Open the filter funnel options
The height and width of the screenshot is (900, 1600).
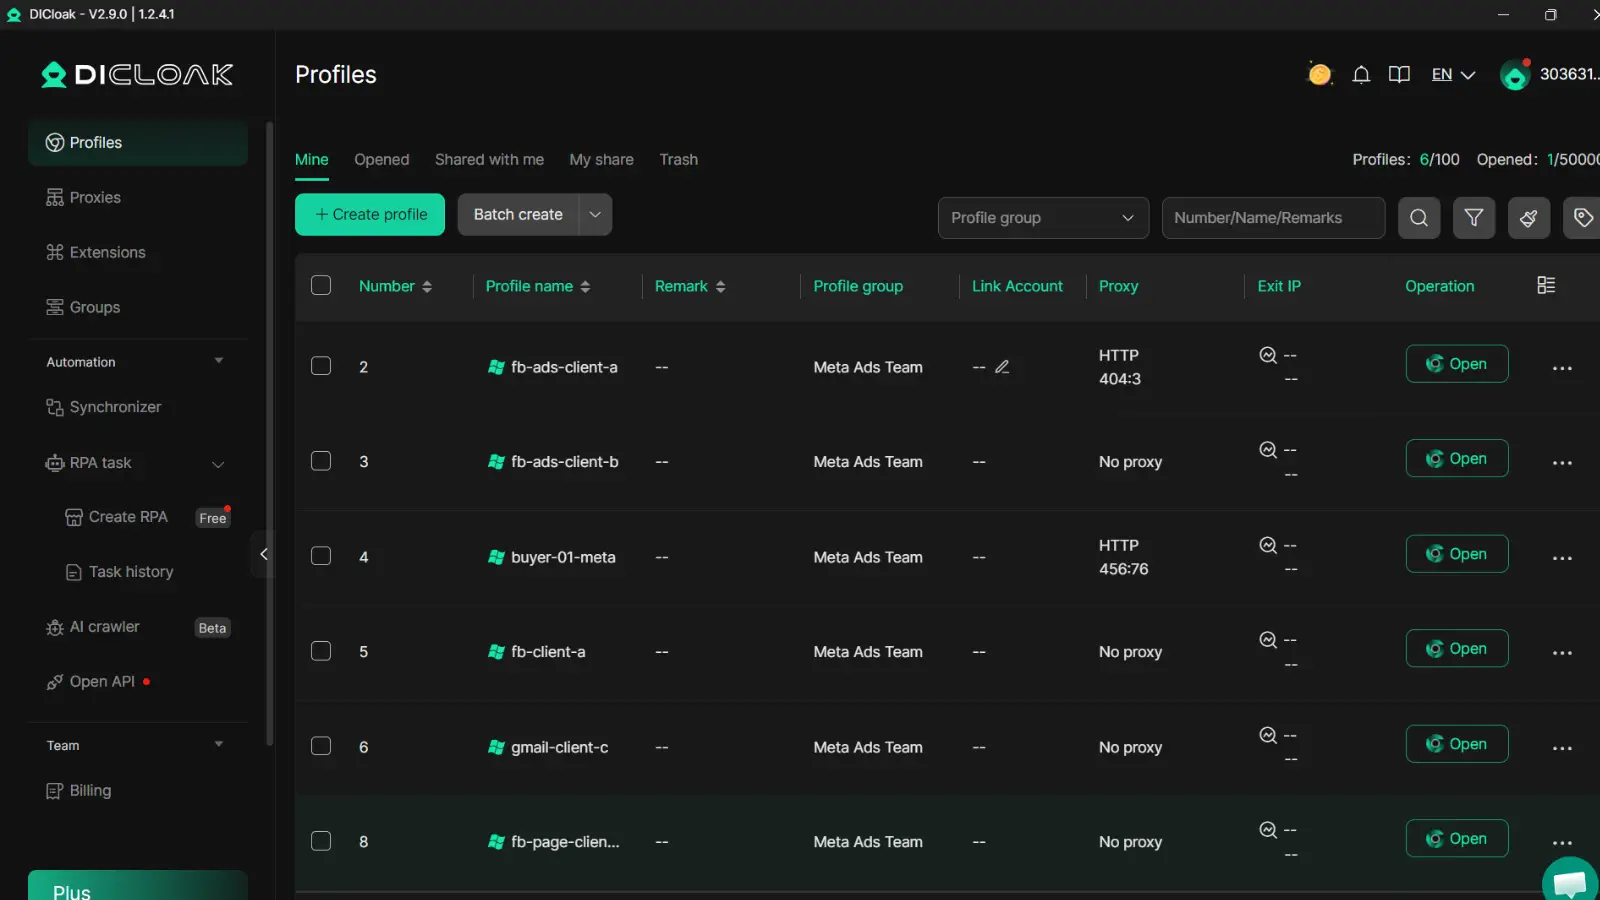click(x=1474, y=217)
